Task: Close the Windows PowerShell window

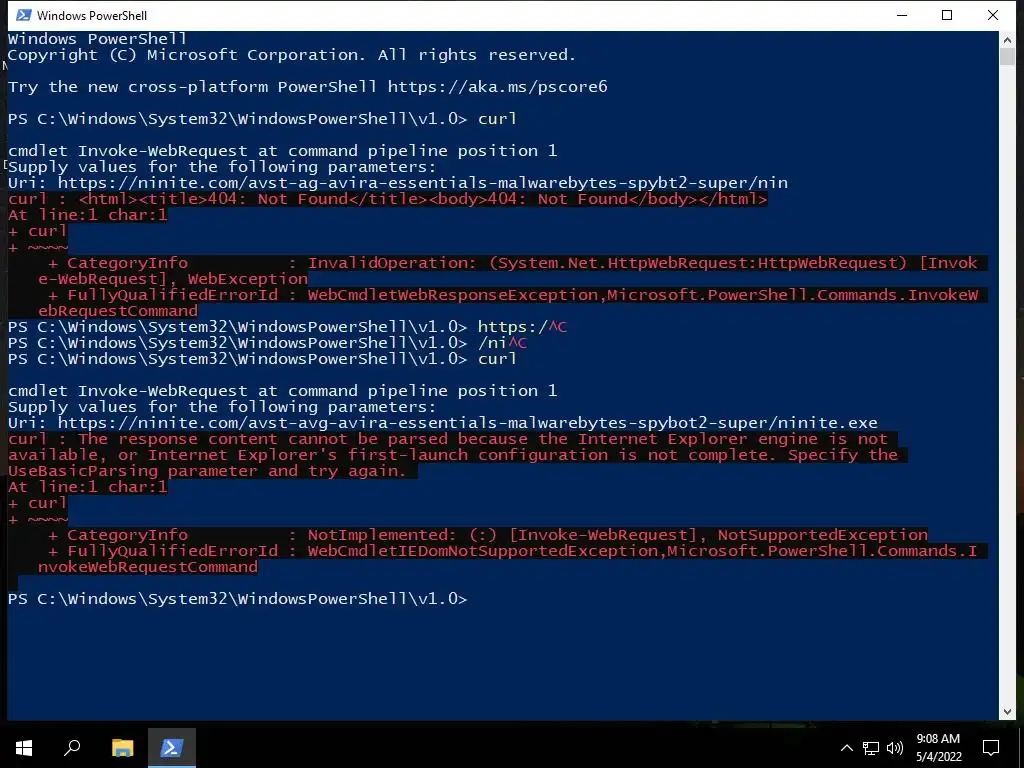Action: point(993,15)
